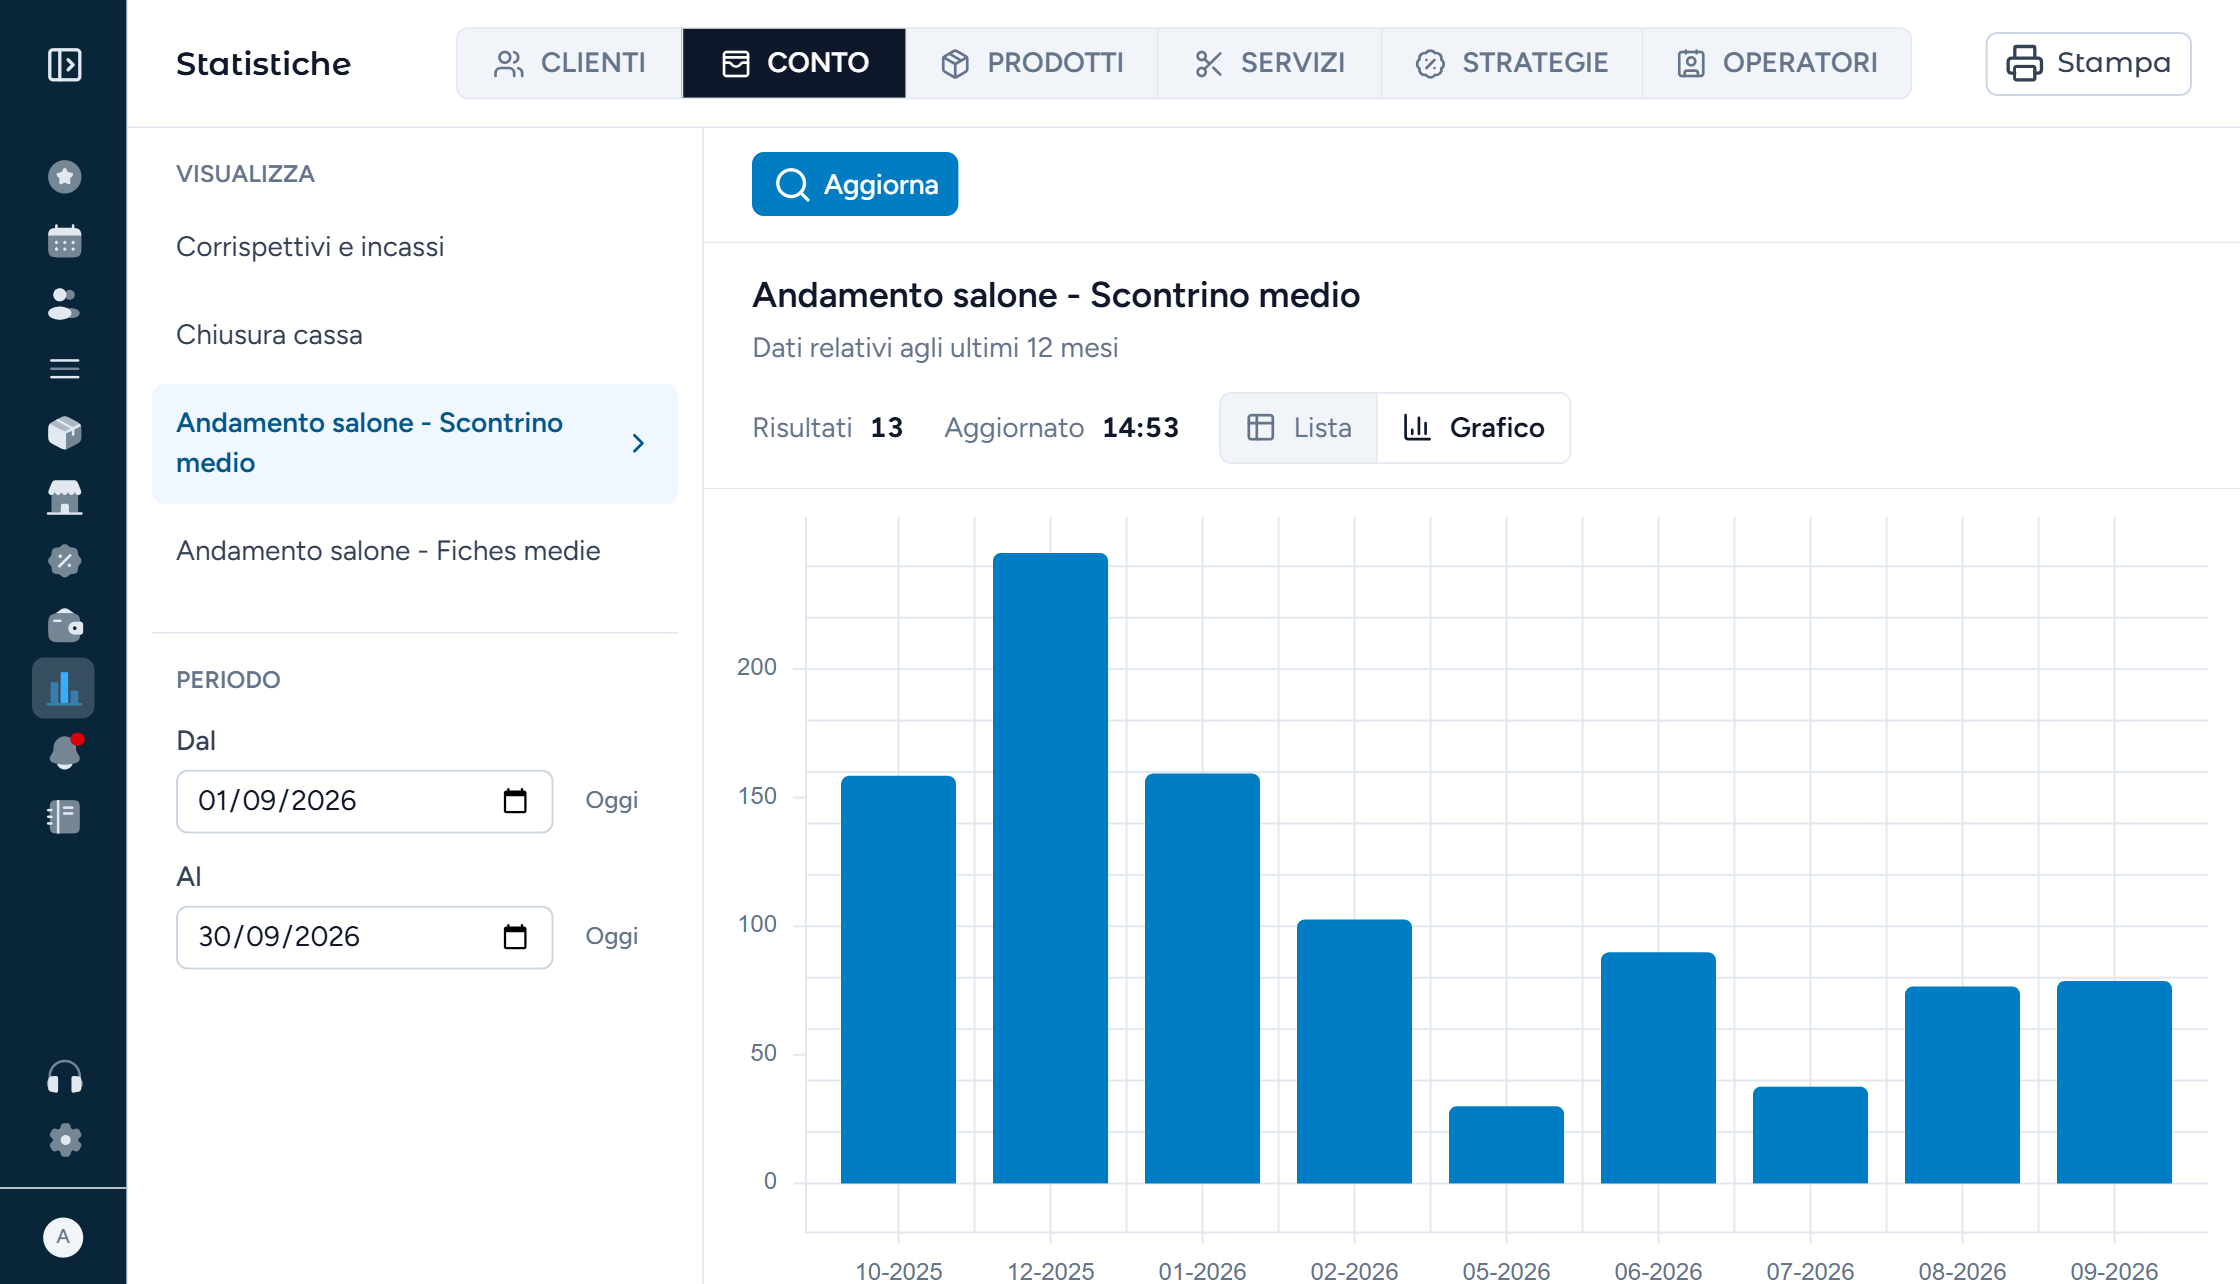Open the user avatar A
Image resolution: width=2240 pixels, height=1284 pixels.
[x=63, y=1237]
